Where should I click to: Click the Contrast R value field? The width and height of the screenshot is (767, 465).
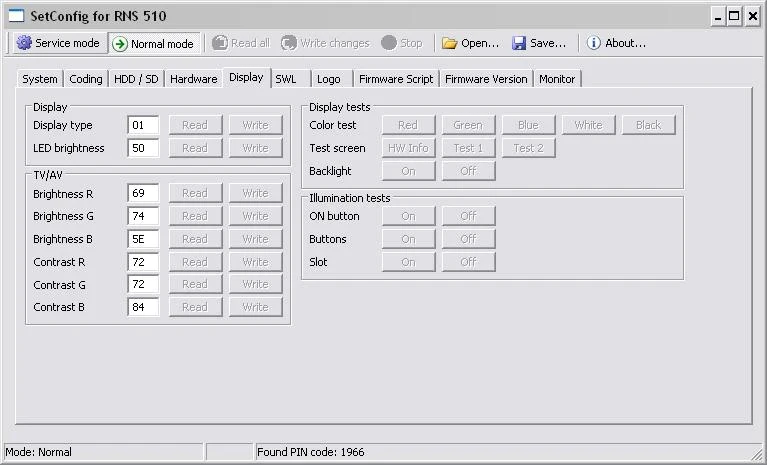tap(143, 262)
